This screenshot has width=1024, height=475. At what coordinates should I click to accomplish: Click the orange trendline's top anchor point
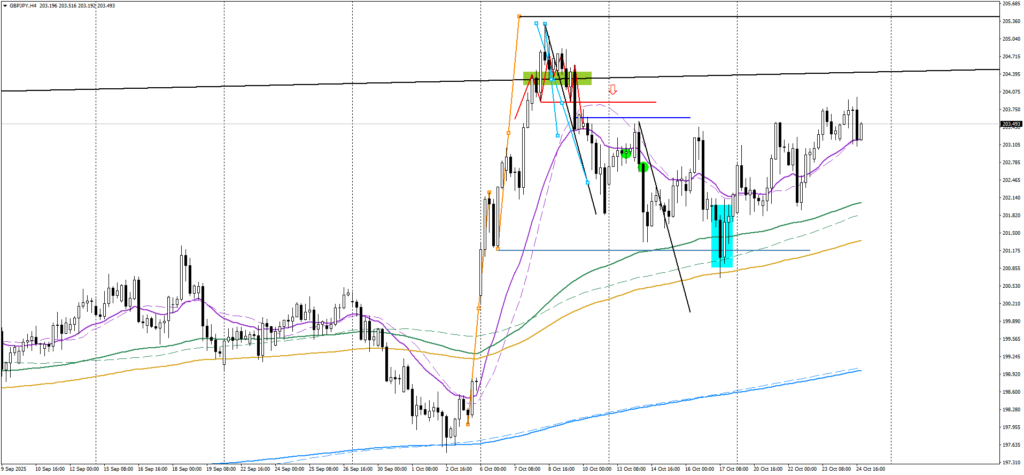click(519, 16)
